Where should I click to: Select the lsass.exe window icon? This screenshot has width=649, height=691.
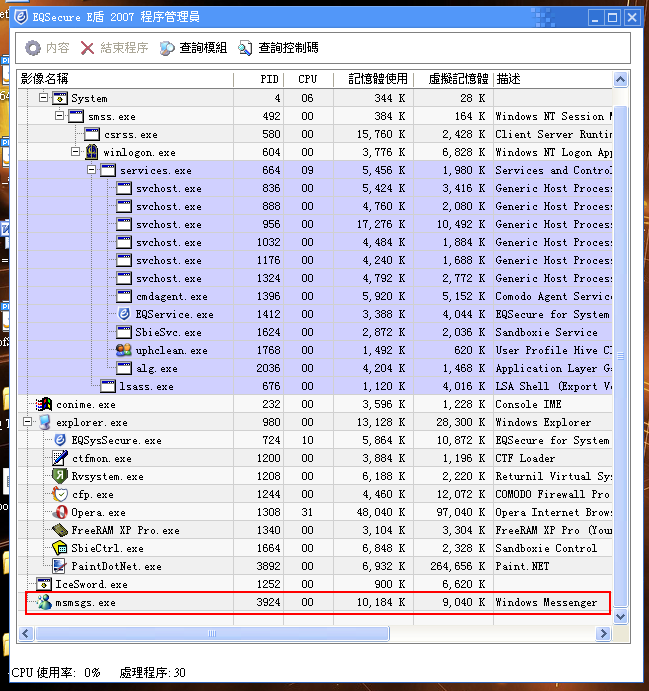108,386
